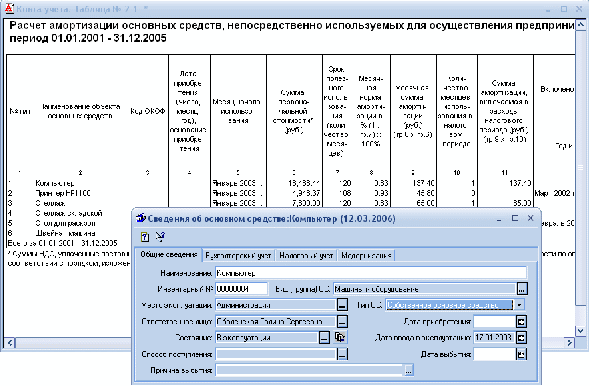
Task: Click the app icon in the dialog title bar
Action: coord(141,218)
